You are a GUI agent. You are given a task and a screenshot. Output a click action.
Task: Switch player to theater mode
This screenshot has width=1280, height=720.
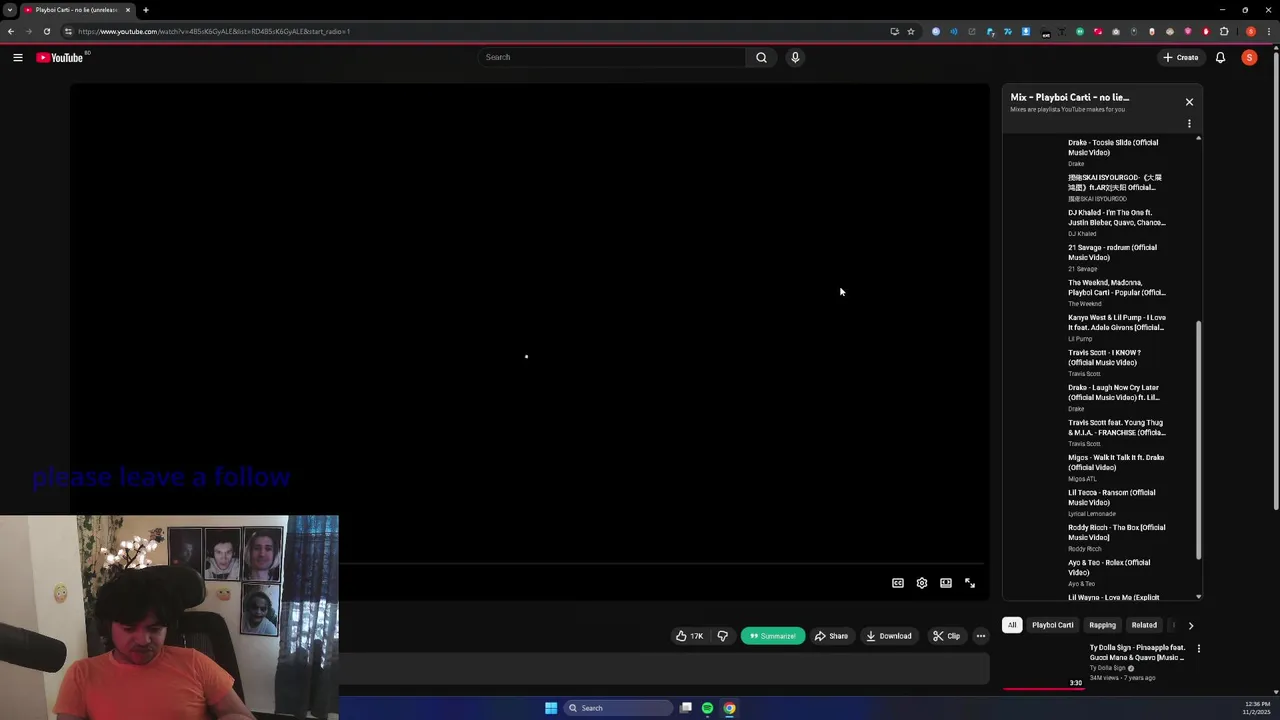946,583
